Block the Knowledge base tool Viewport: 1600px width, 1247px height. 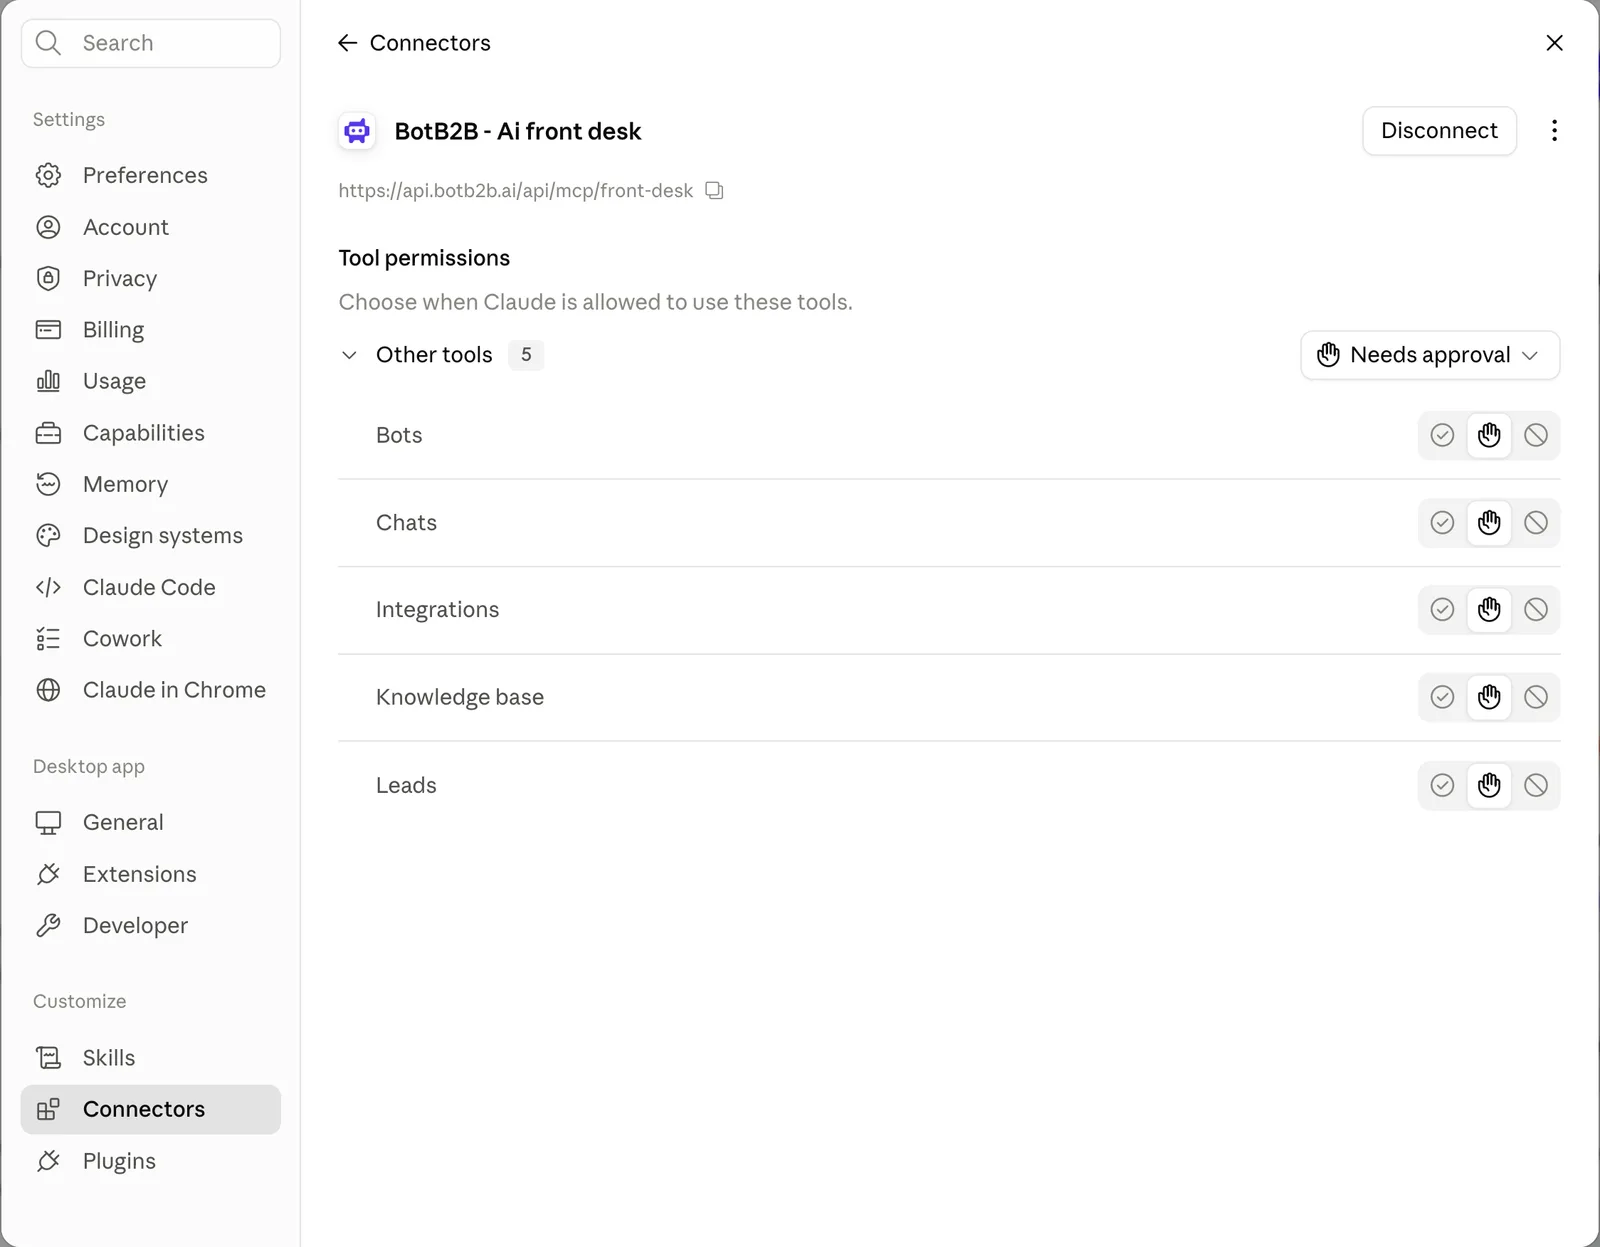pyautogui.click(x=1536, y=697)
